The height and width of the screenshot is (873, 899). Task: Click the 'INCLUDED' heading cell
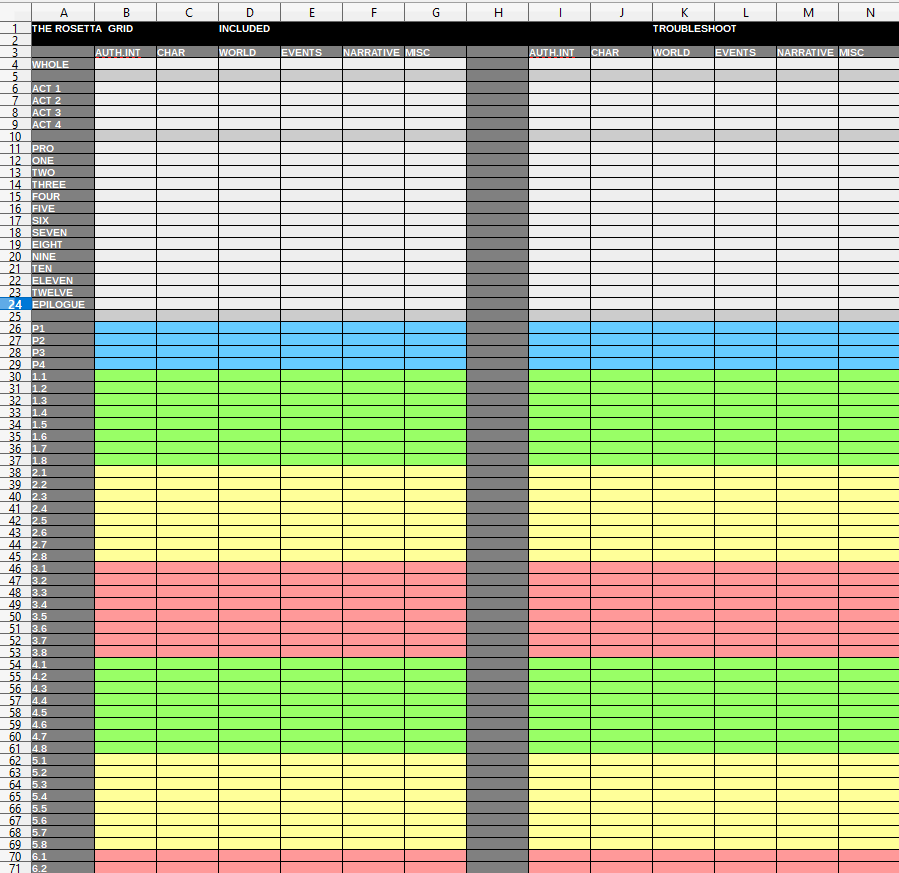(249, 28)
